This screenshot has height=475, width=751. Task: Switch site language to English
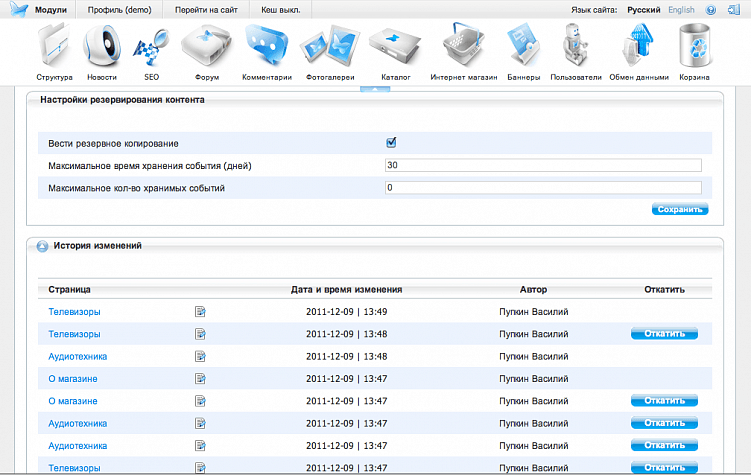coord(681,9)
